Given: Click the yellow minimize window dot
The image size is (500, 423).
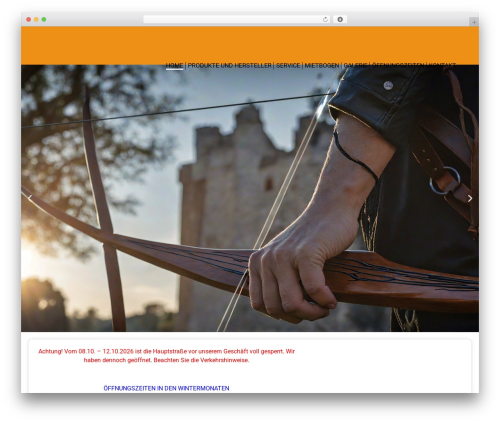Looking at the screenshot, I should point(36,19).
